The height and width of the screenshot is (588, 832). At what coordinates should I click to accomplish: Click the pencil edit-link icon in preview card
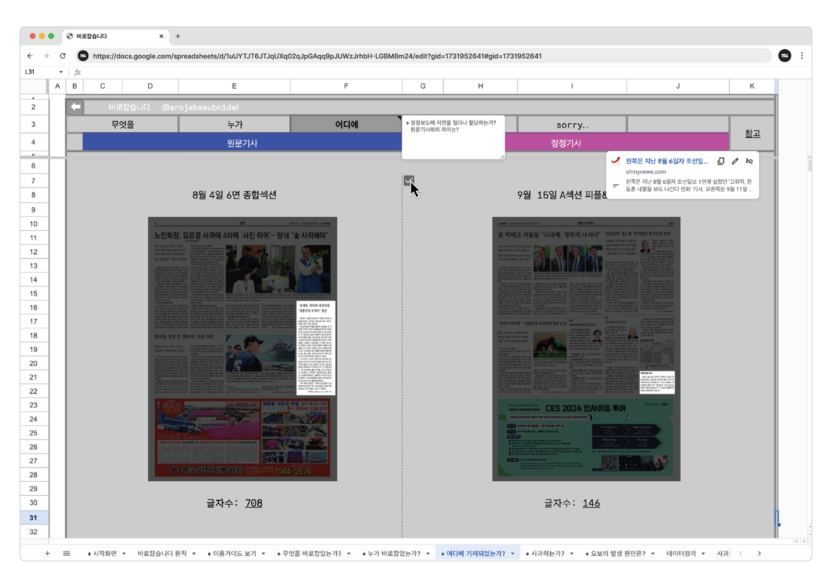[x=735, y=161]
